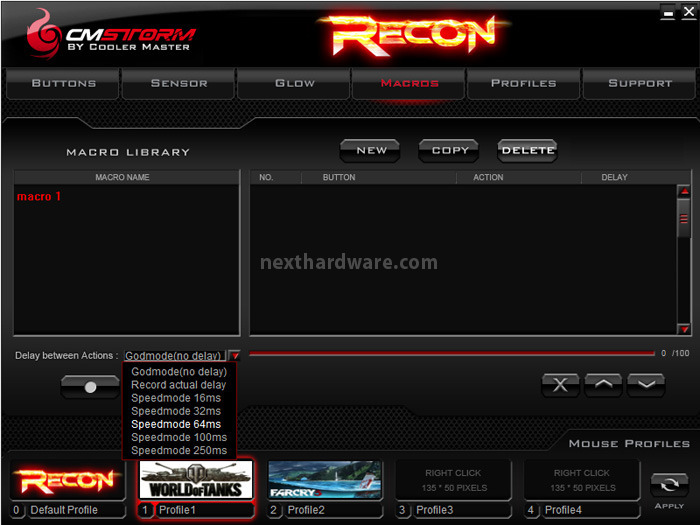Select the Recon Default Profile thumbnail
This screenshot has width=700, height=525.
coord(67,480)
